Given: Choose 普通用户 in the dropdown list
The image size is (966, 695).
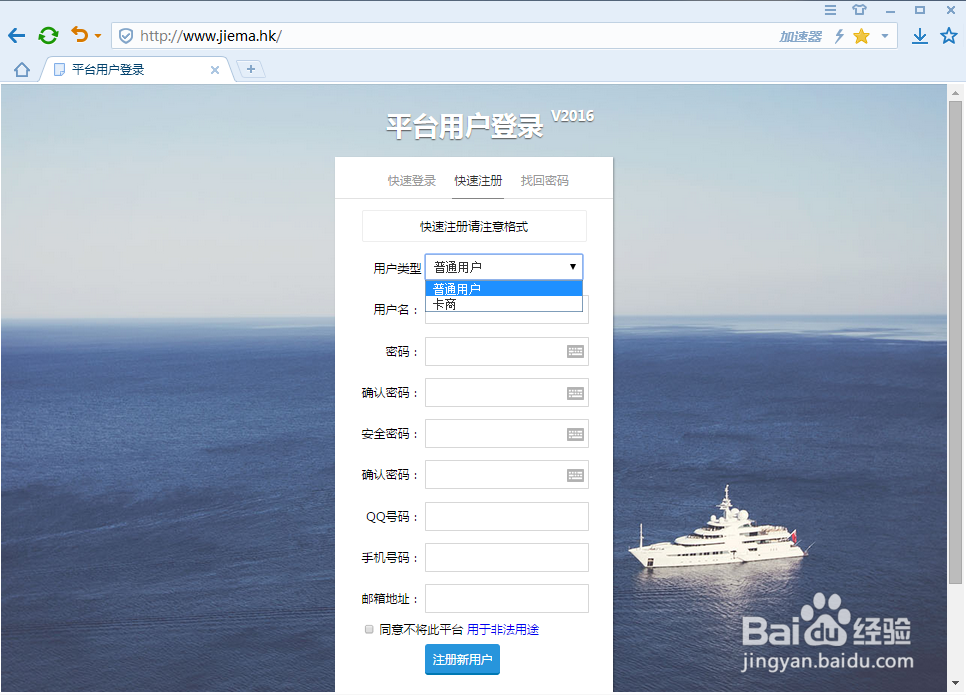Looking at the screenshot, I should coord(504,288).
